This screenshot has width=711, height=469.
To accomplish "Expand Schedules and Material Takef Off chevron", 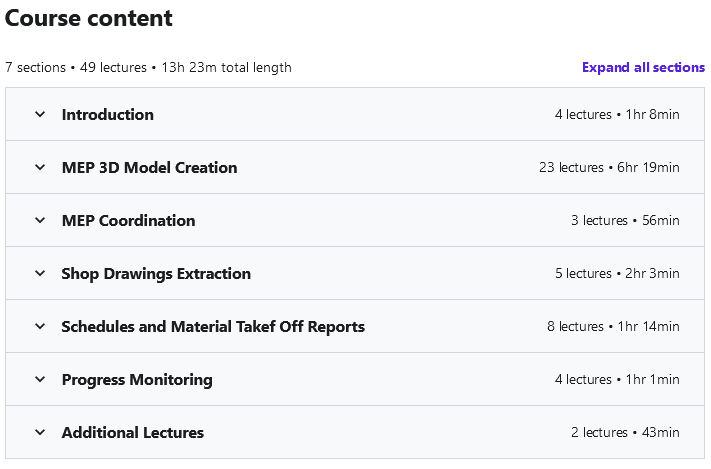I will (40, 326).
